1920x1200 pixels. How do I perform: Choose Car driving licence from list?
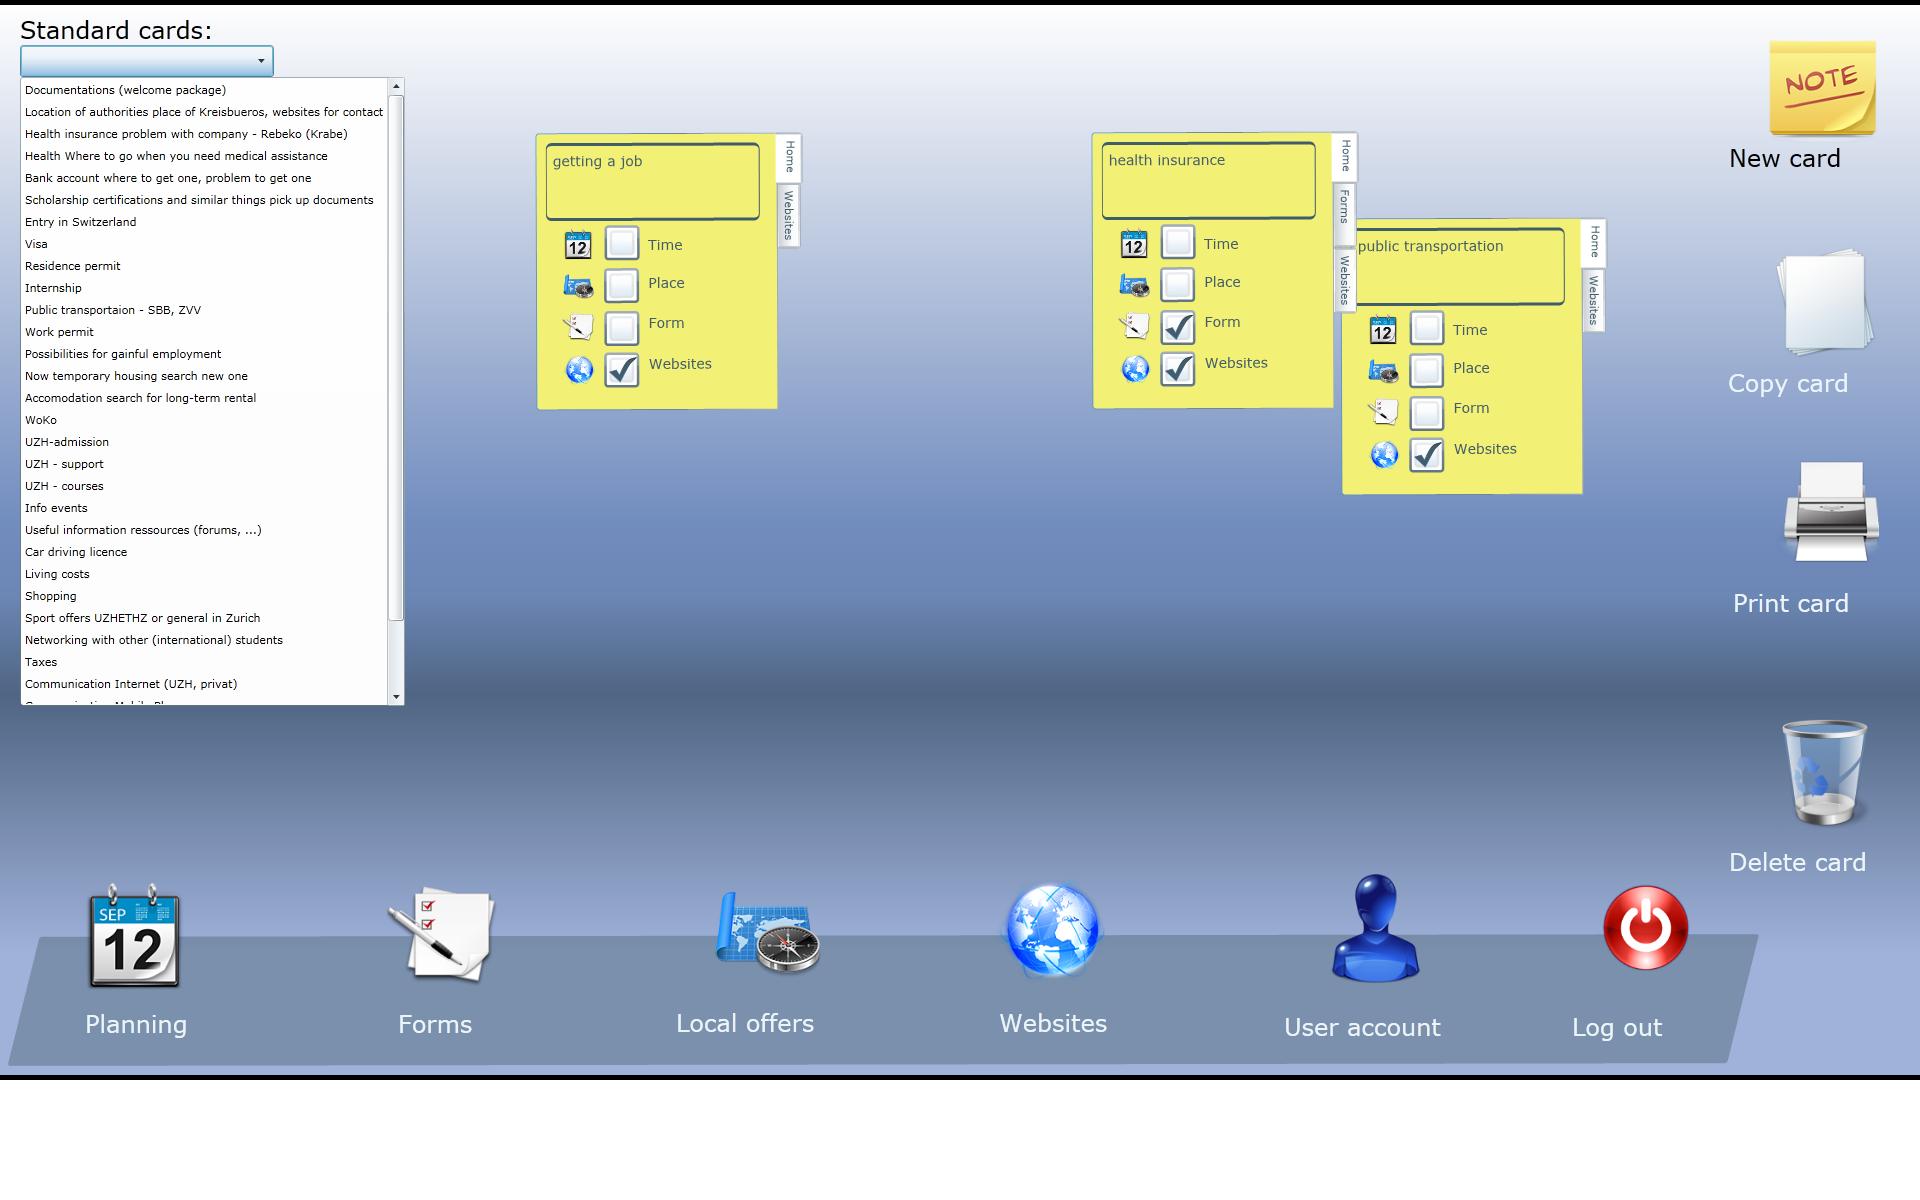click(x=204, y=552)
